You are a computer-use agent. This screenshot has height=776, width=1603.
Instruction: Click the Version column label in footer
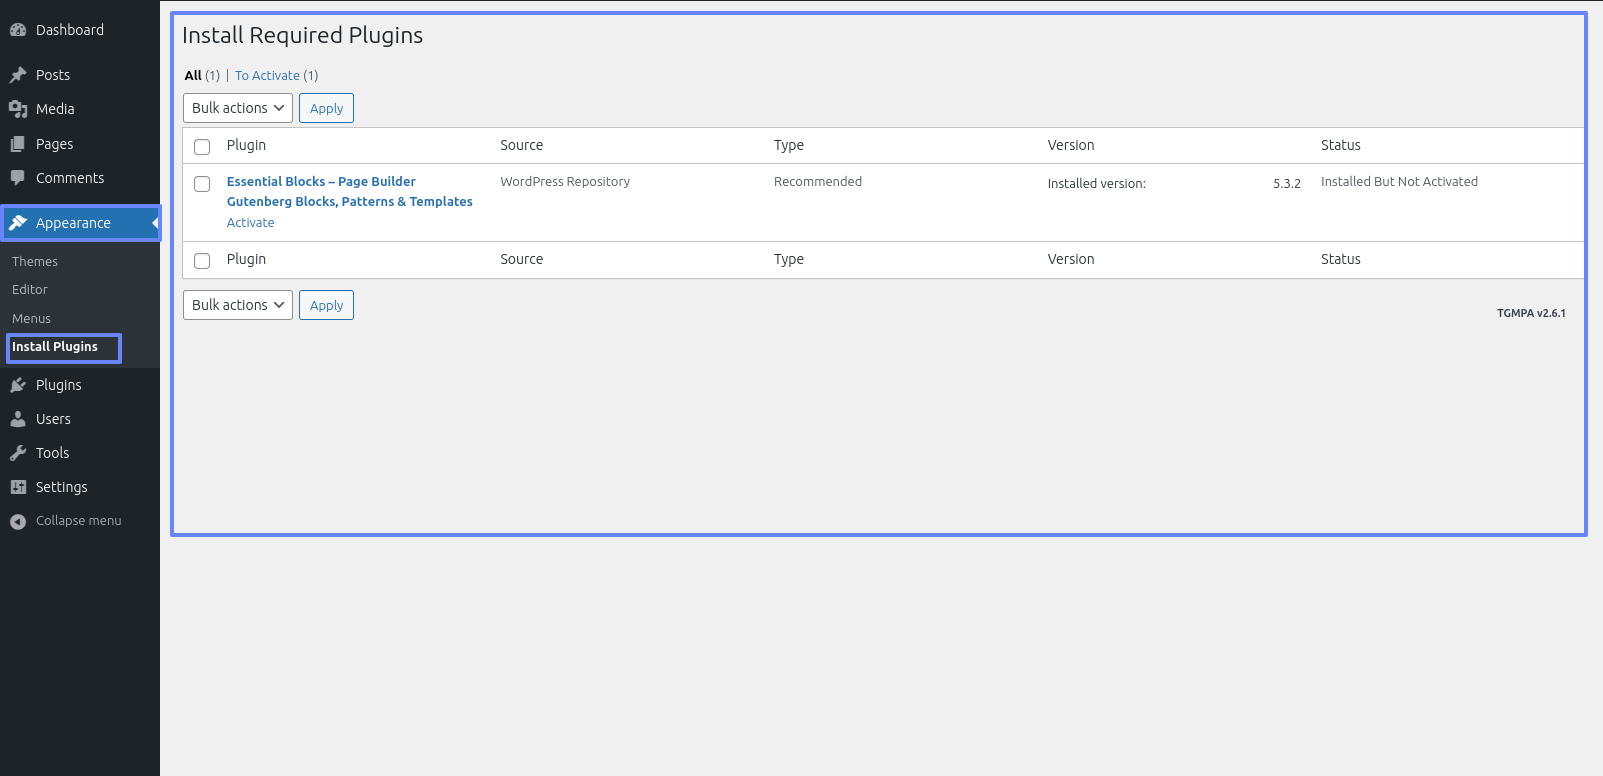tap(1071, 259)
